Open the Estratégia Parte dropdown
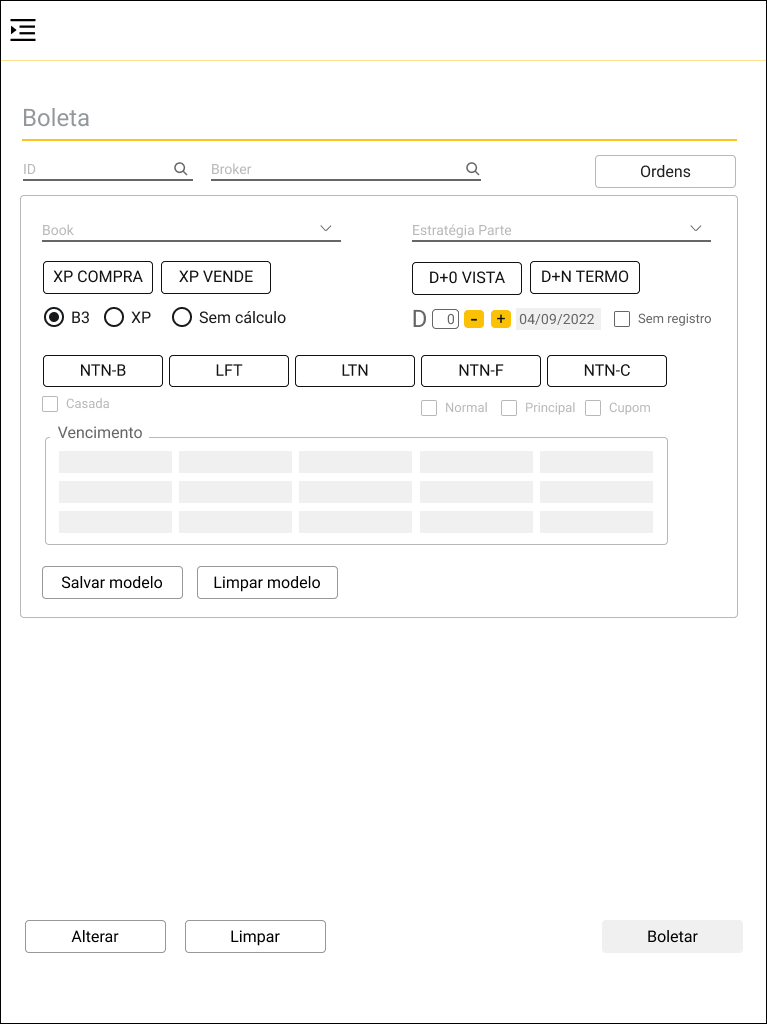Image resolution: width=767 pixels, height=1024 pixels. (x=696, y=229)
